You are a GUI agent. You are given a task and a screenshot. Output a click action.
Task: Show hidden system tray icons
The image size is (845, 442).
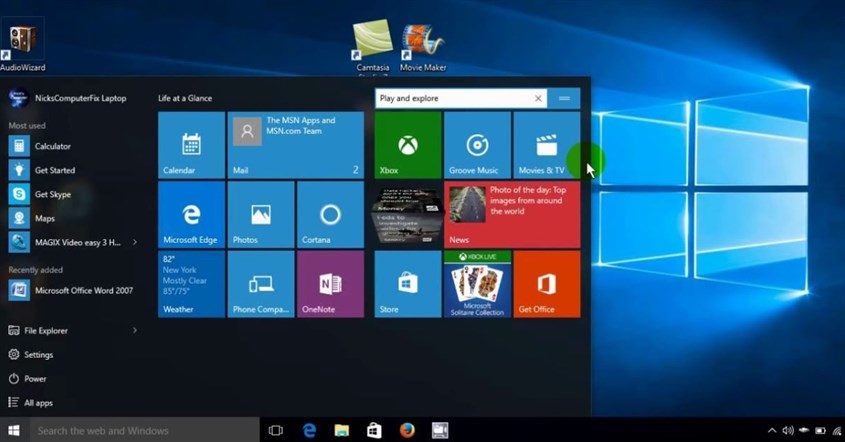[772, 430]
